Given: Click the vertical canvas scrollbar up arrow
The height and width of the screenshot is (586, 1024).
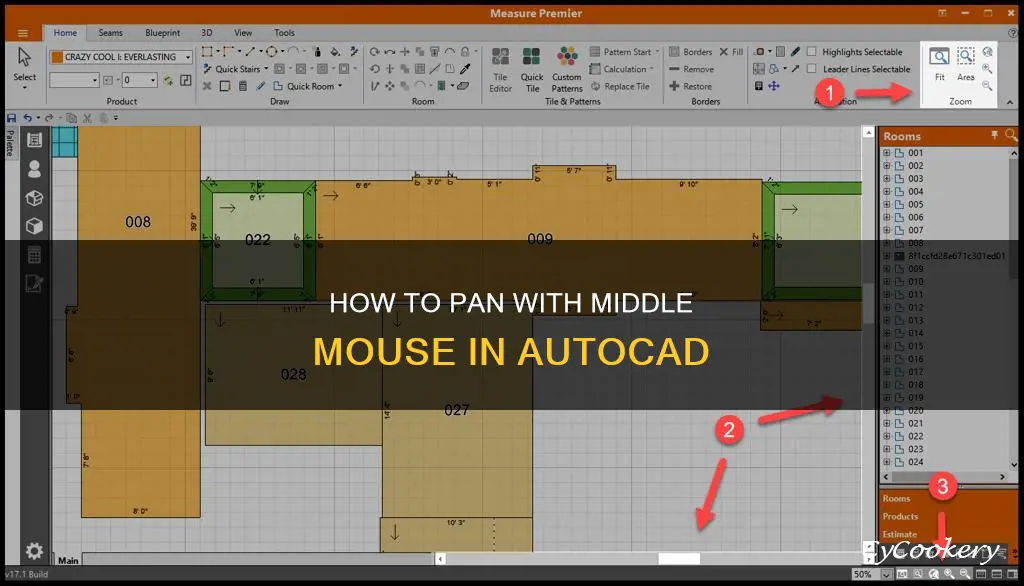Looking at the screenshot, I should pos(868,133).
